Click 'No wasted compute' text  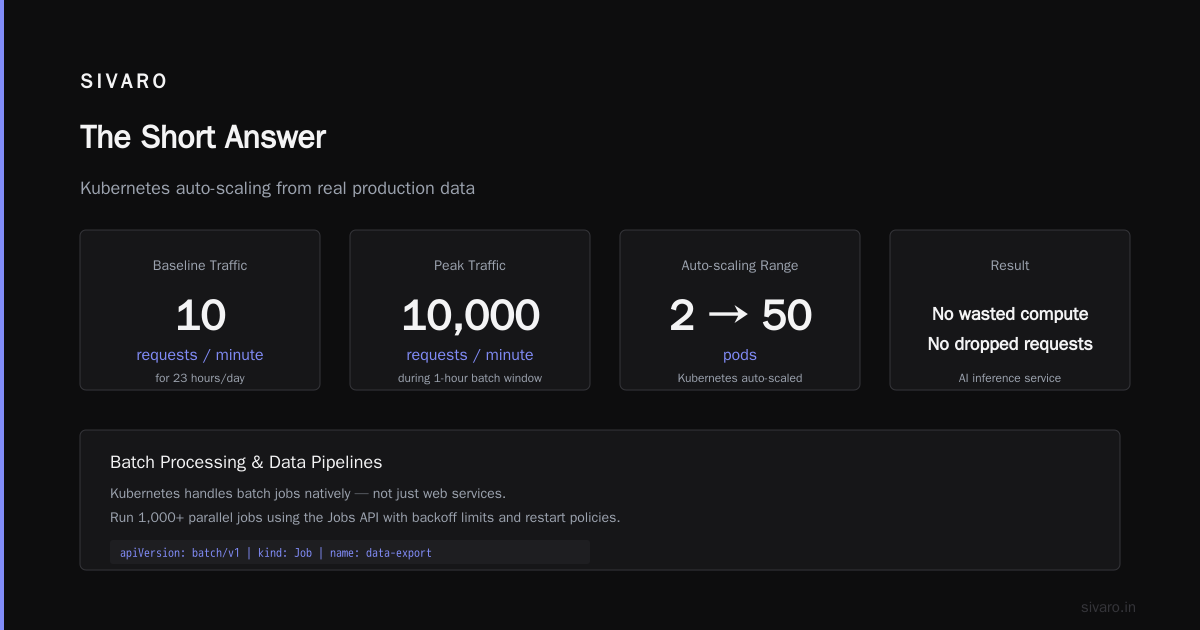(x=1010, y=314)
